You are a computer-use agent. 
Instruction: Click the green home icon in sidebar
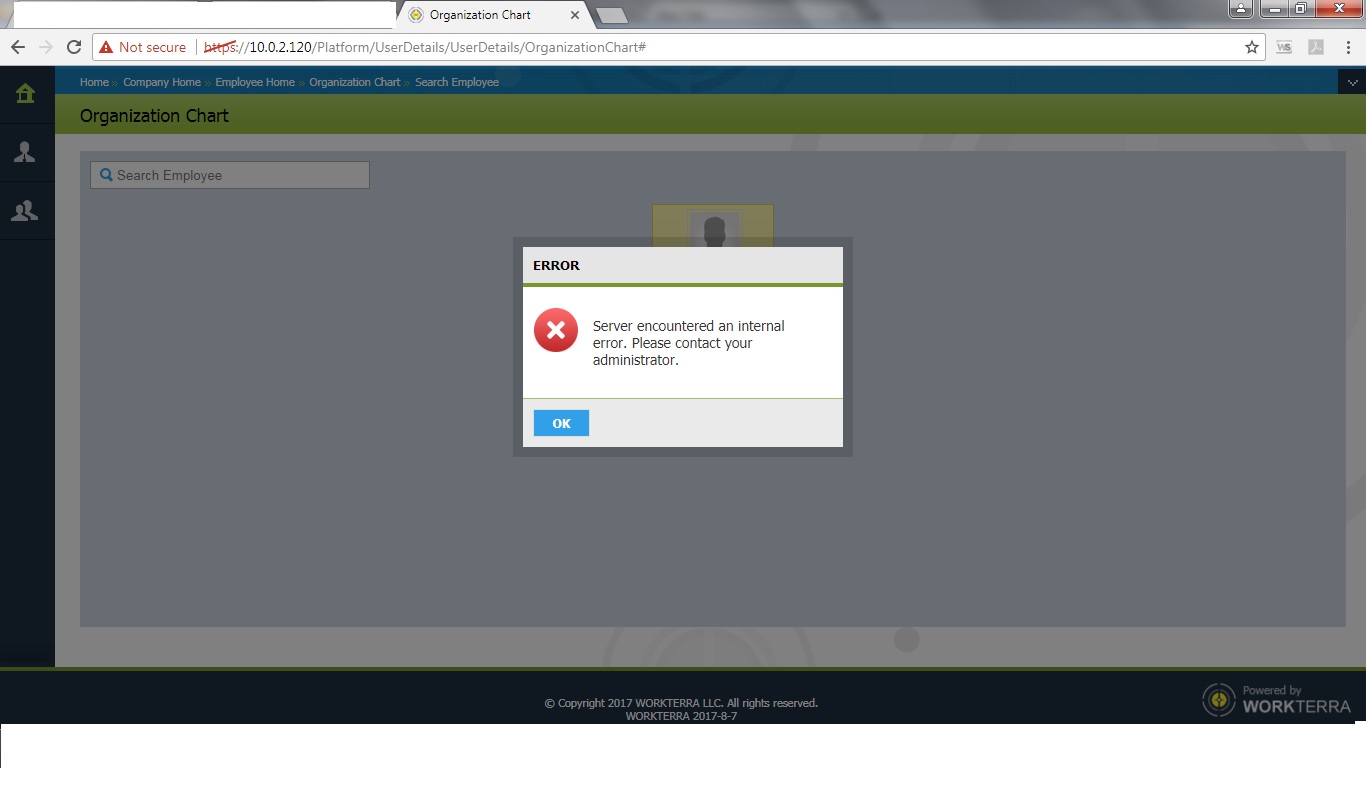25,94
